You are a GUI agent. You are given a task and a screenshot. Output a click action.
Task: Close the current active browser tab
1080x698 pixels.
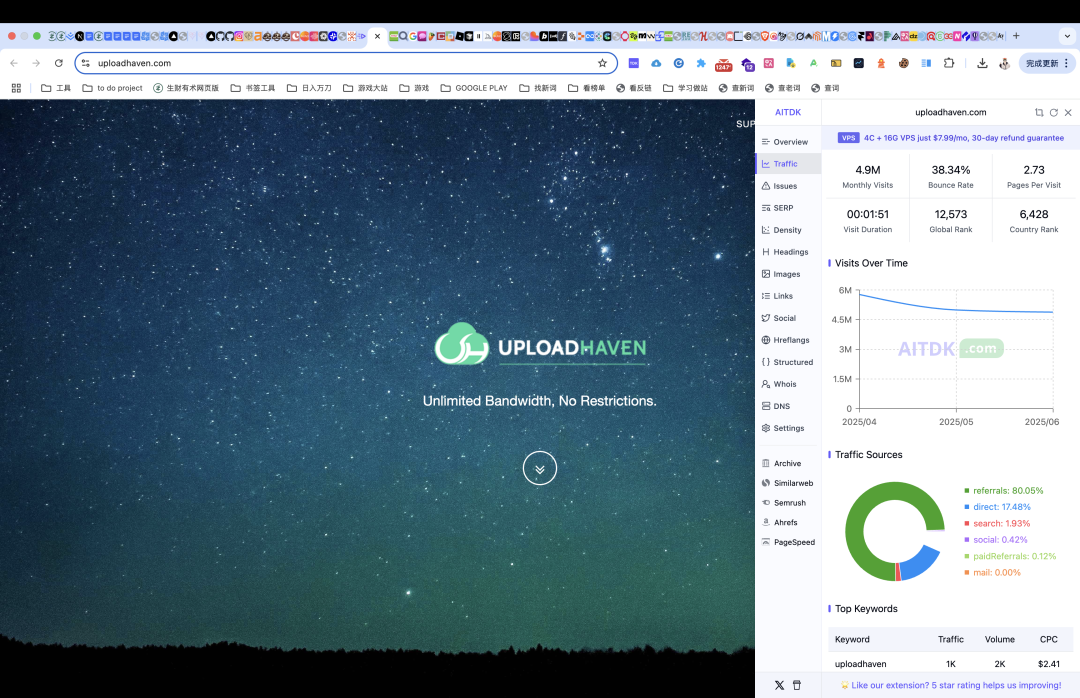pyautogui.click(x=377, y=37)
